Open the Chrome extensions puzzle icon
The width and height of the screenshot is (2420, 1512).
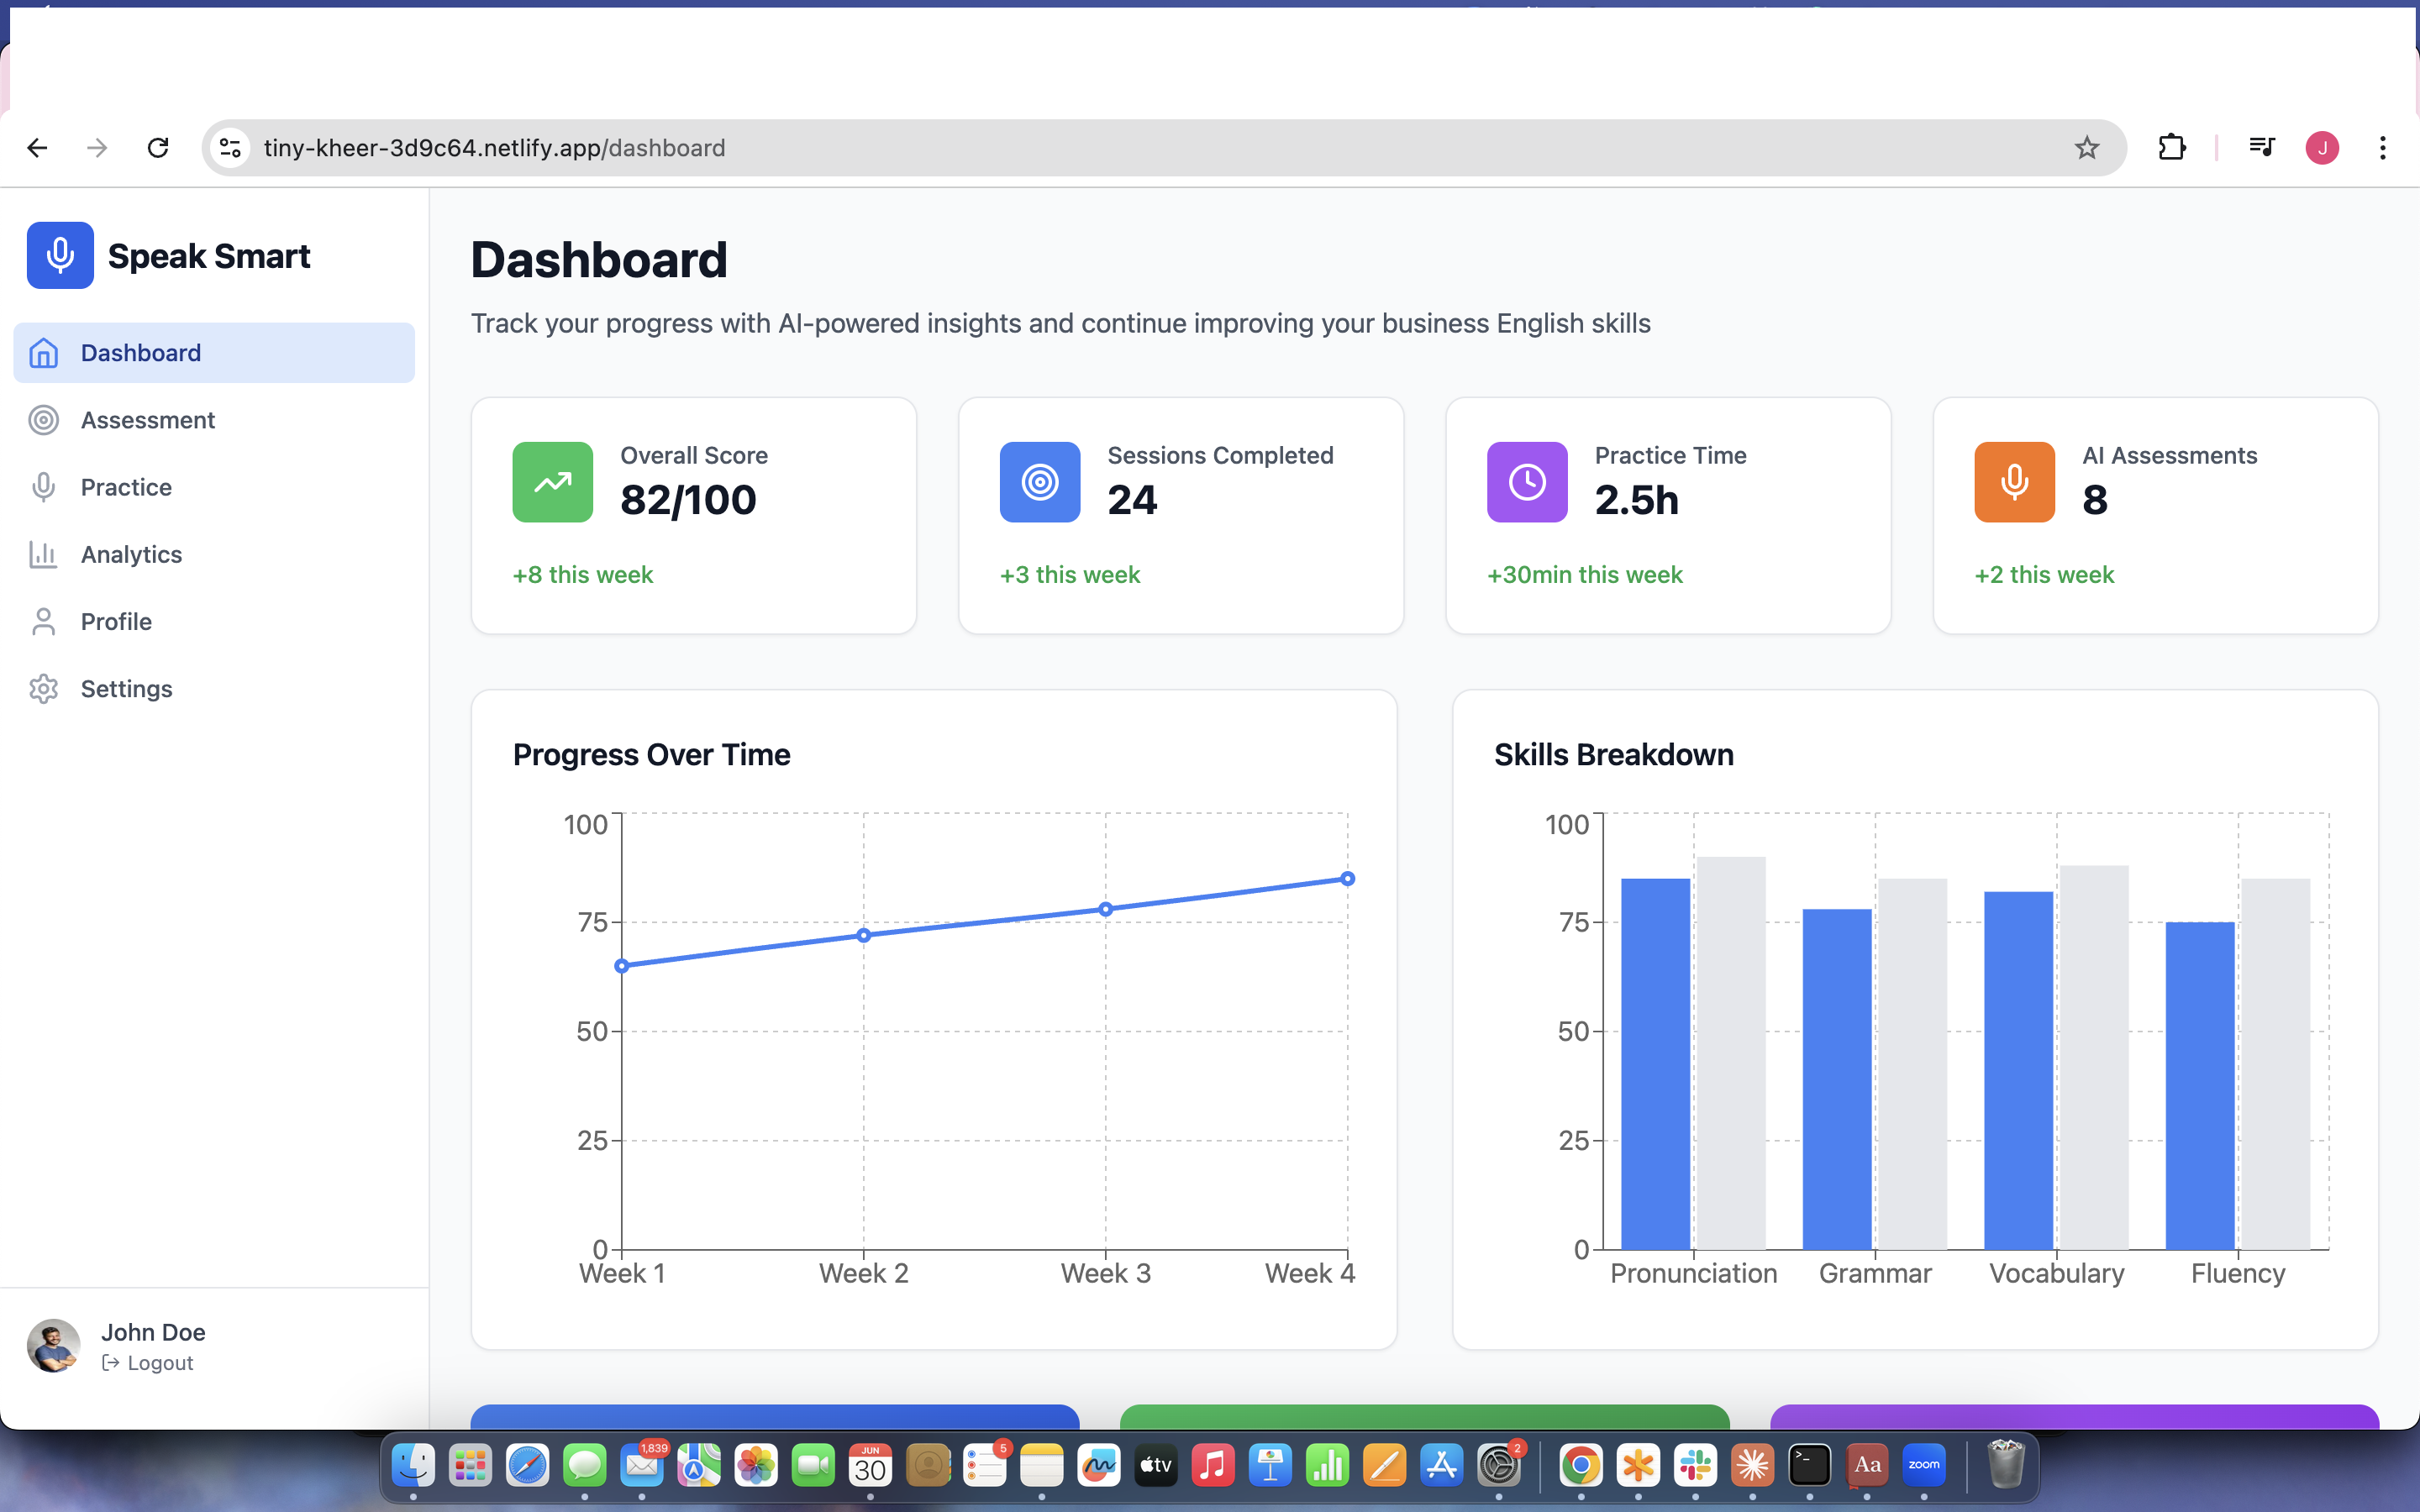pos(2171,148)
